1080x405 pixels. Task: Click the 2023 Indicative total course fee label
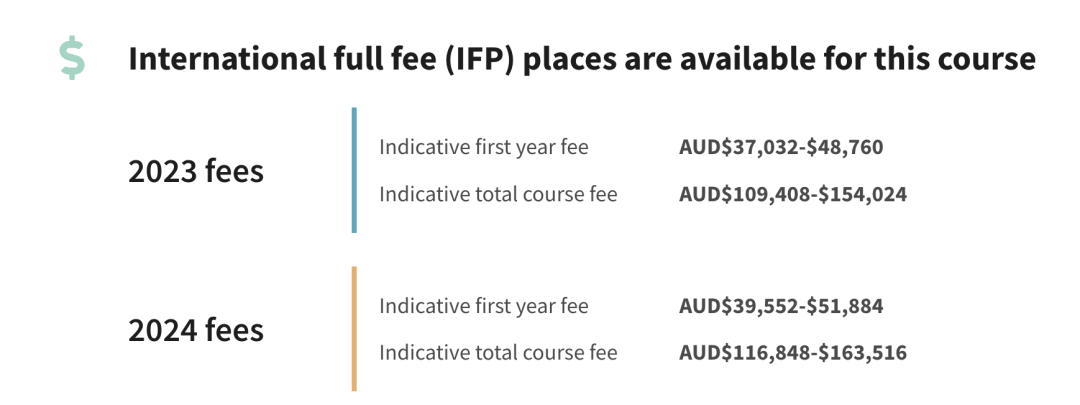(498, 194)
